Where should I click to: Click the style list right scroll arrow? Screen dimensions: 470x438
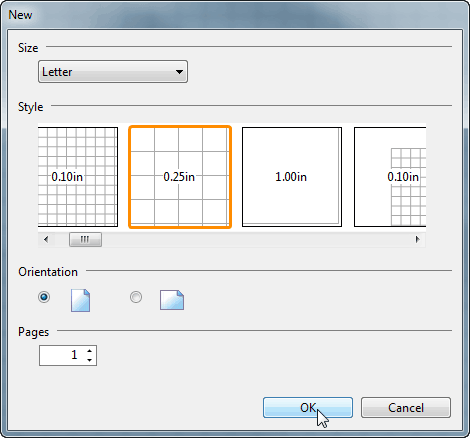[x=417, y=239]
